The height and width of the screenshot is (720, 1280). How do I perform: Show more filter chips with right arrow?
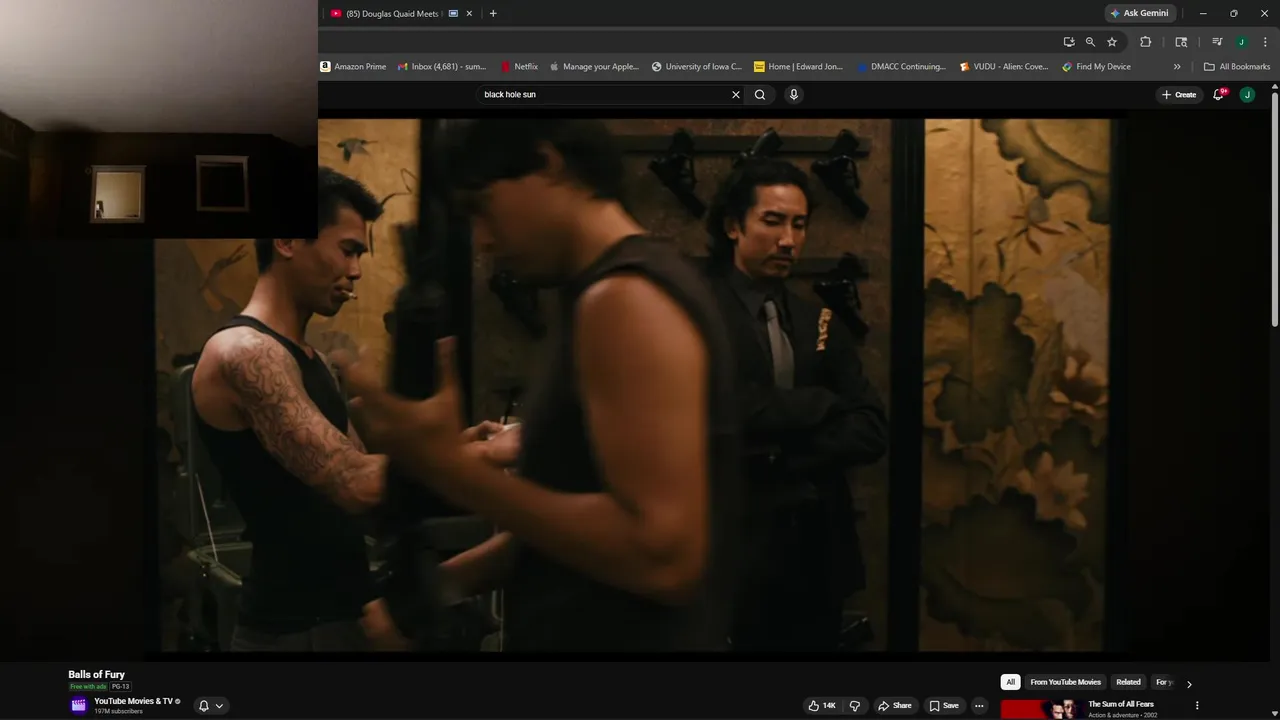pyautogui.click(x=1189, y=684)
